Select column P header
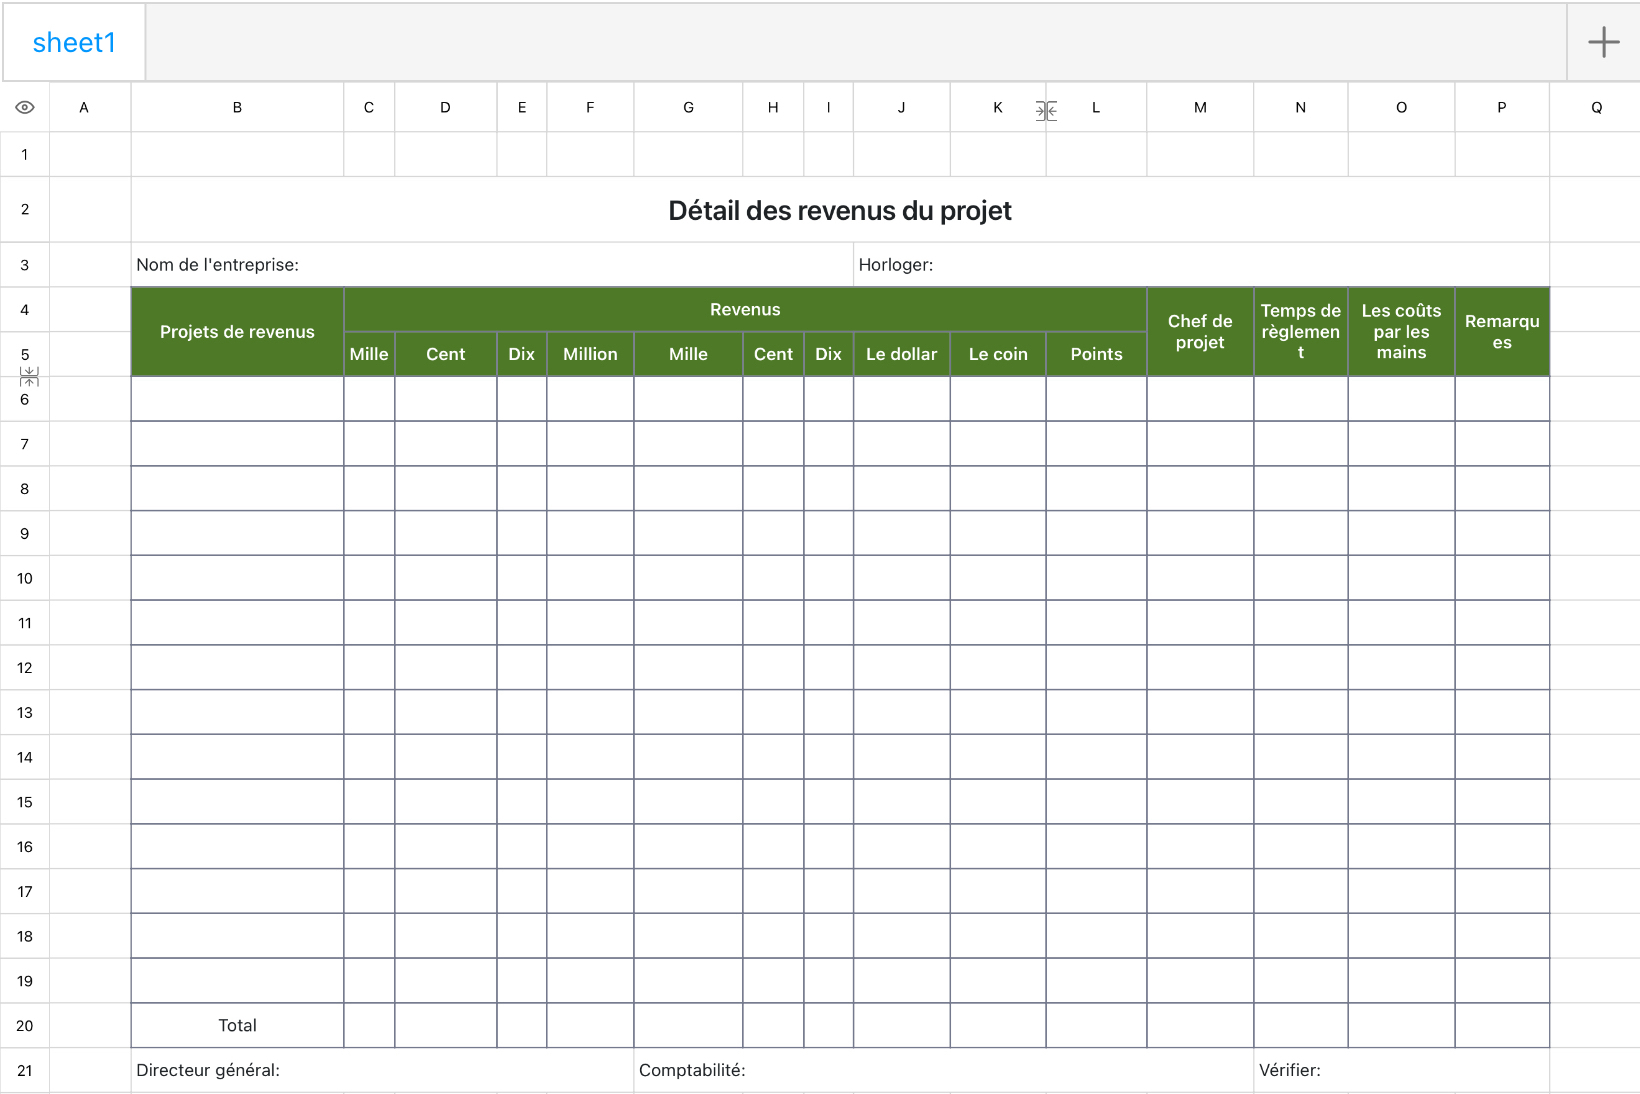This screenshot has width=1640, height=1094. point(1502,107)
